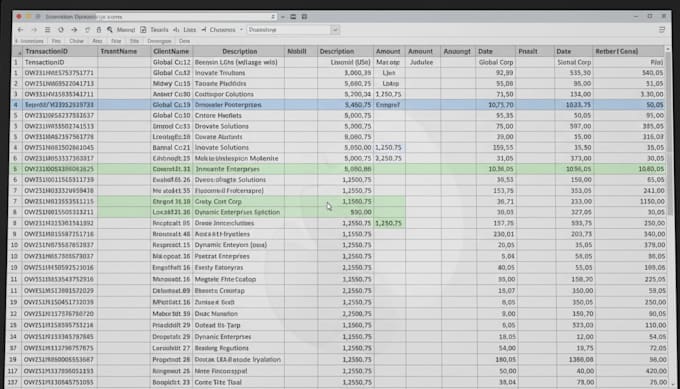Select the Nlobill column header
Viewport: 680px width, 389px height.
(301, 51)
